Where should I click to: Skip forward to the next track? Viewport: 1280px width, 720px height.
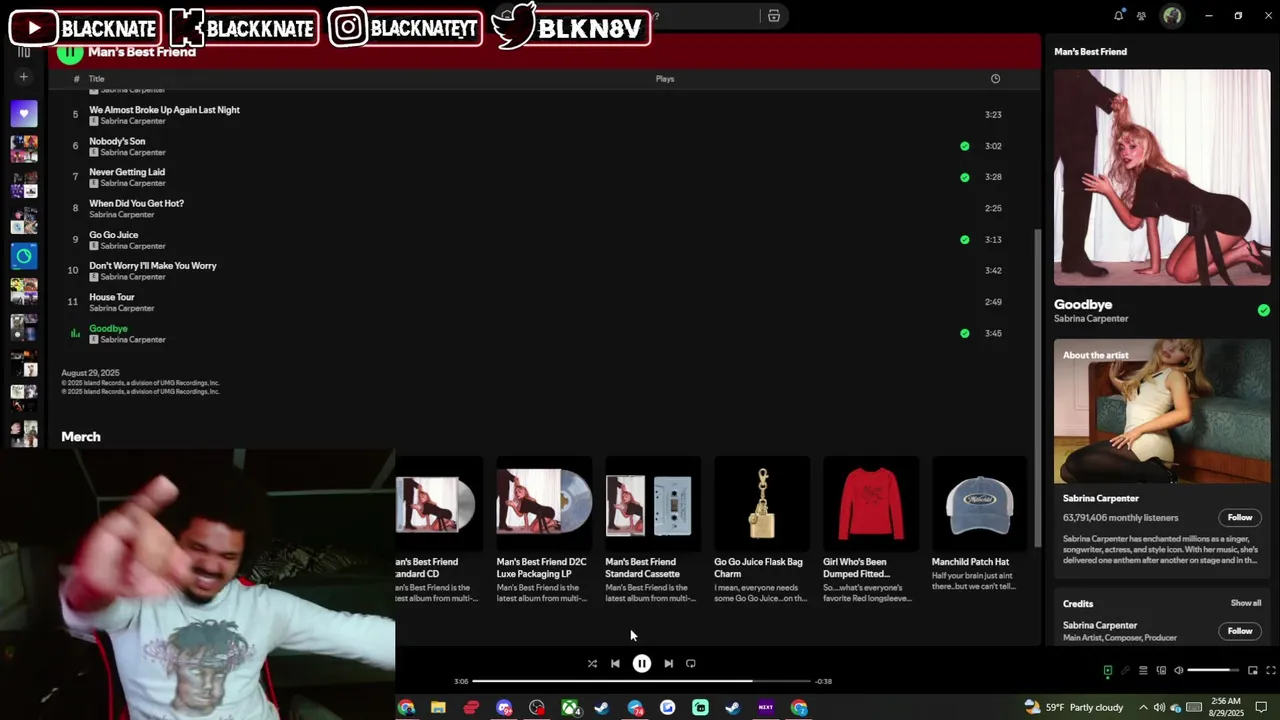[669, 663]
